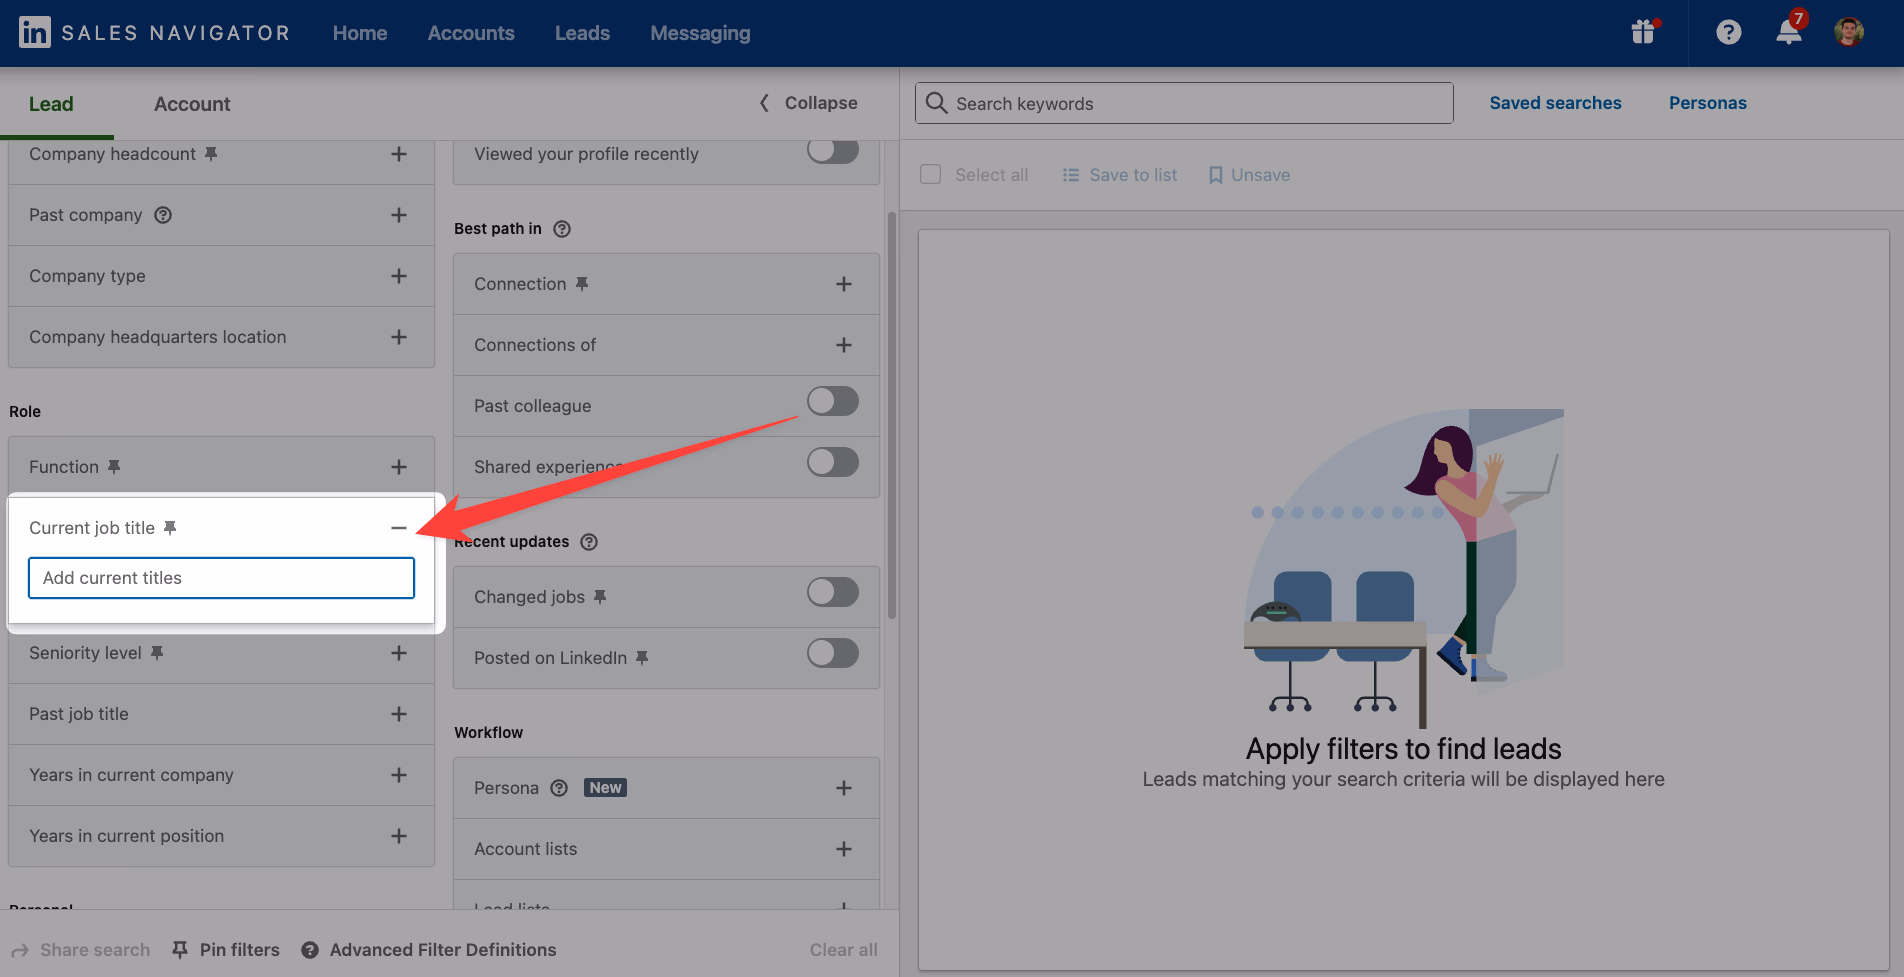This screenshot has width=1904, height=977.
Task: Toggle the Shared experiences switch
Action: 833,462
